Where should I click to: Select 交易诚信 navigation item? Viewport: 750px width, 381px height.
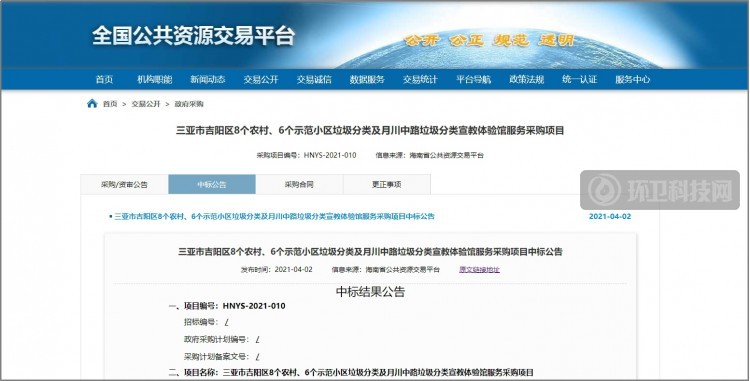tap(314, 79)
